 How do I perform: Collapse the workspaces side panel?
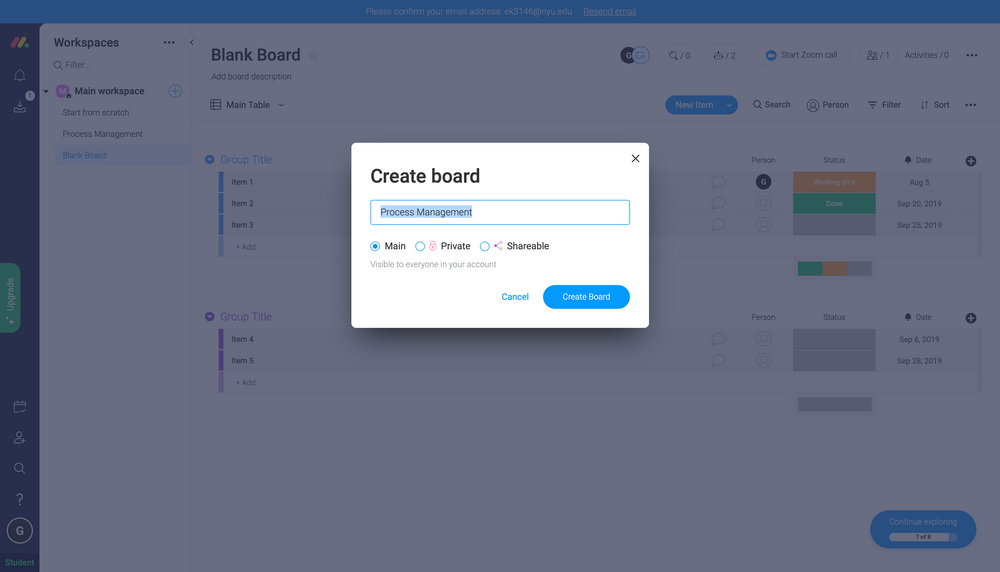click(191, 43)
